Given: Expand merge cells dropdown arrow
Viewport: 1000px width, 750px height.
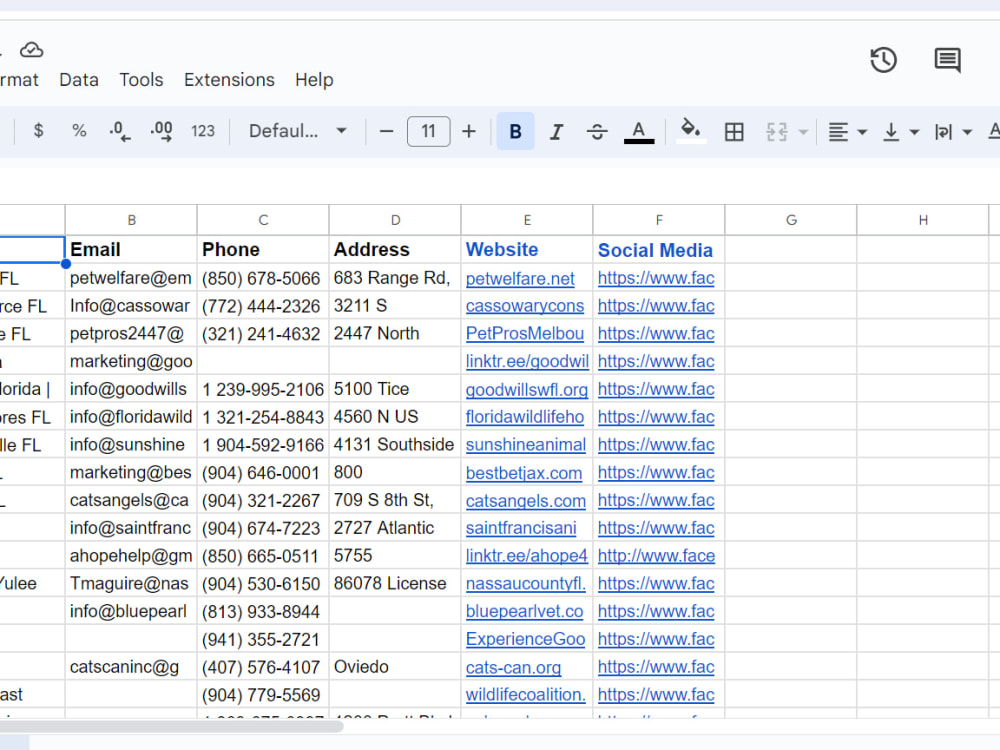Looking at the screenshot, I should [803, 132].
